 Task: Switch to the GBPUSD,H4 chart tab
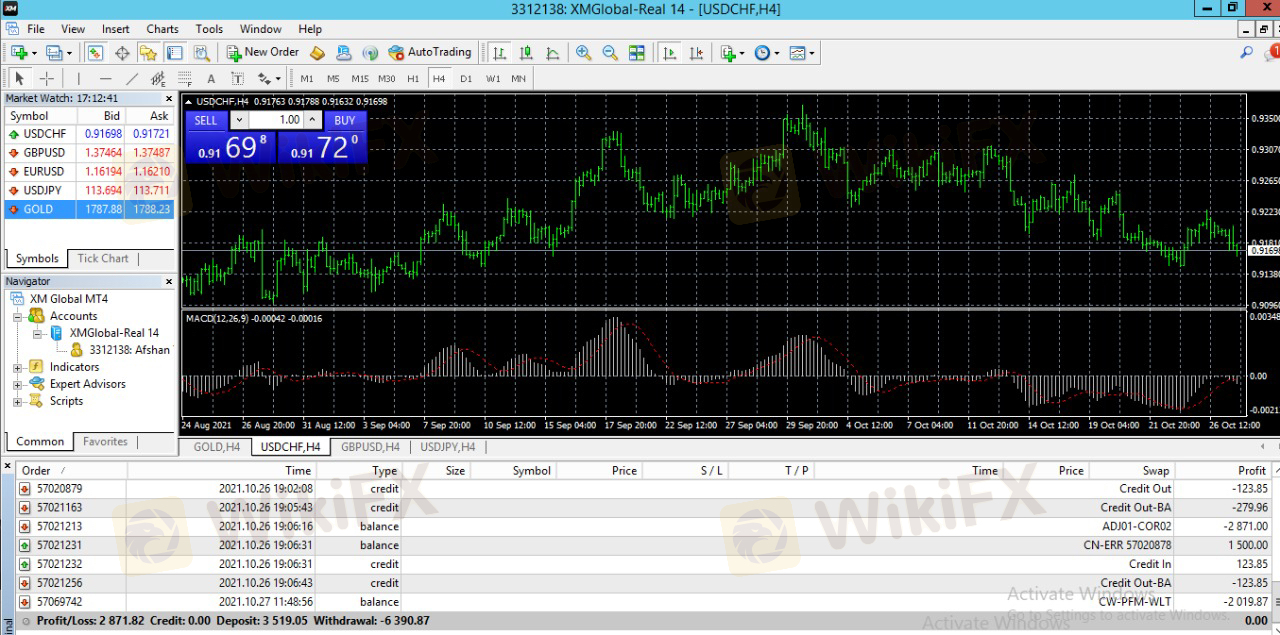tap(370, 447)
